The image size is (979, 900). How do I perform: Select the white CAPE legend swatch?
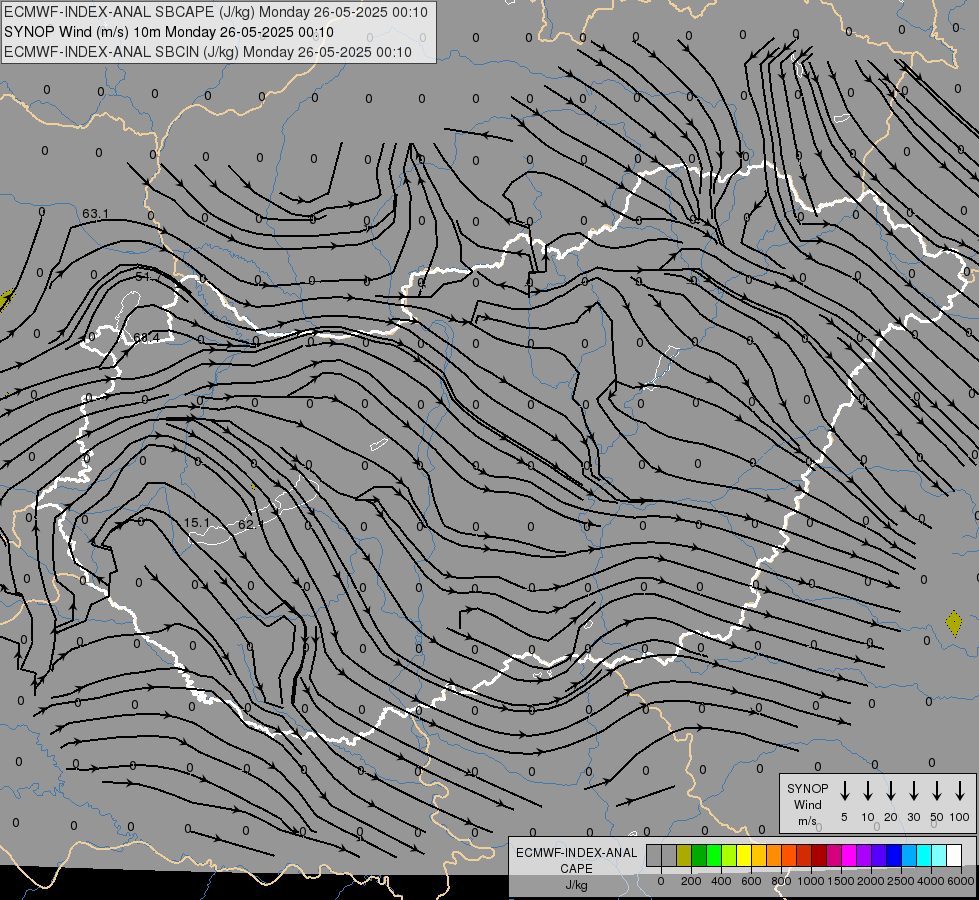(954, 855)
